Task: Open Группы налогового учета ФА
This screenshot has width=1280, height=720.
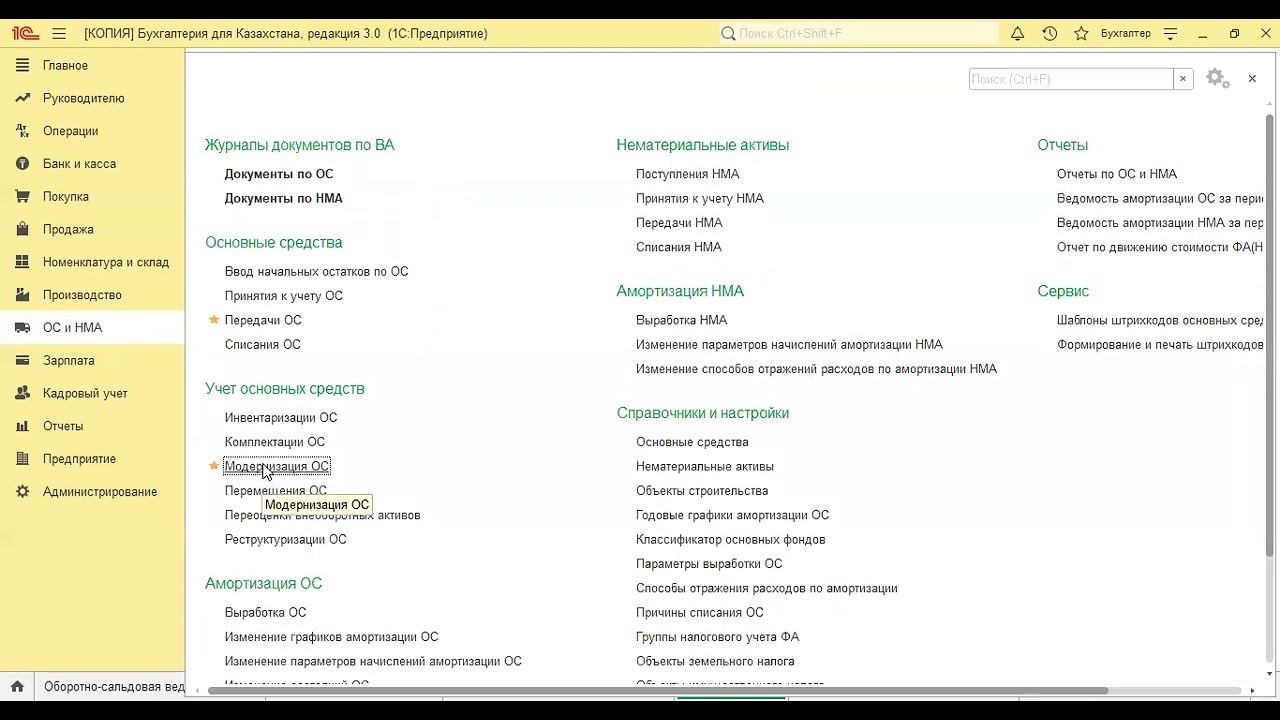Action: [718, 637]
